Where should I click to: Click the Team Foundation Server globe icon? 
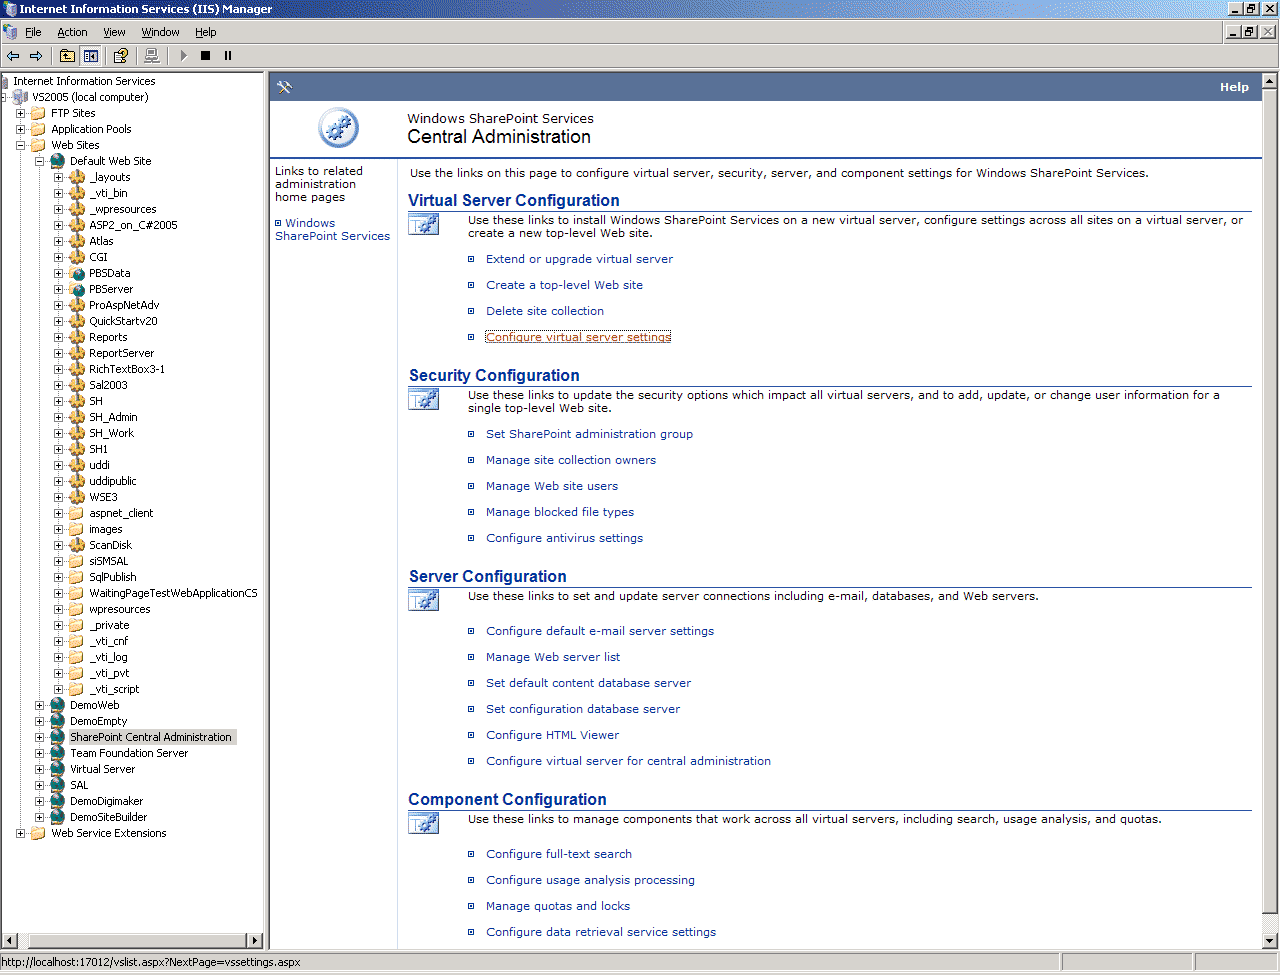pos(58,753)
